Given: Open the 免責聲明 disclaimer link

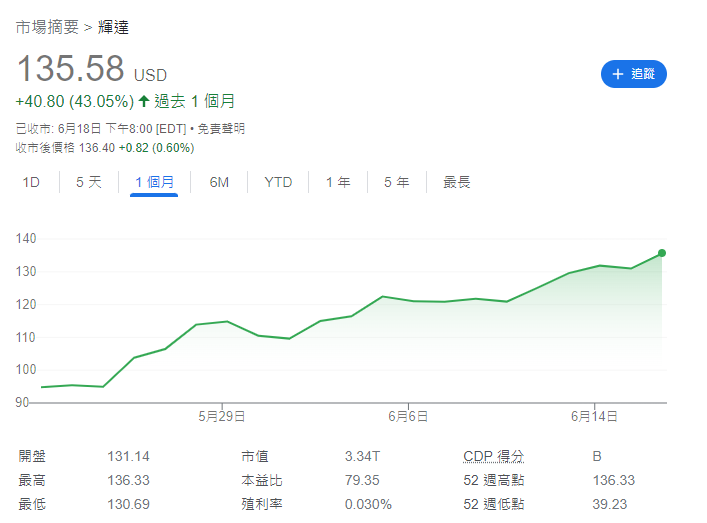Looking at the screenshot, I should tap(221, 129).
